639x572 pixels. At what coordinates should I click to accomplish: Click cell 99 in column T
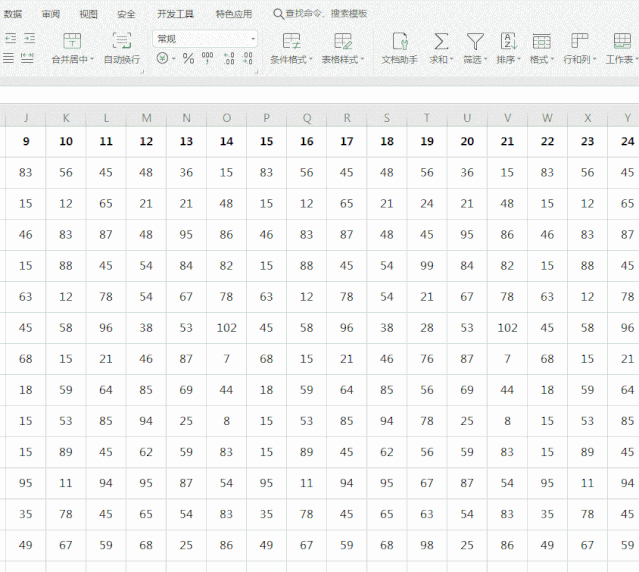427,266
